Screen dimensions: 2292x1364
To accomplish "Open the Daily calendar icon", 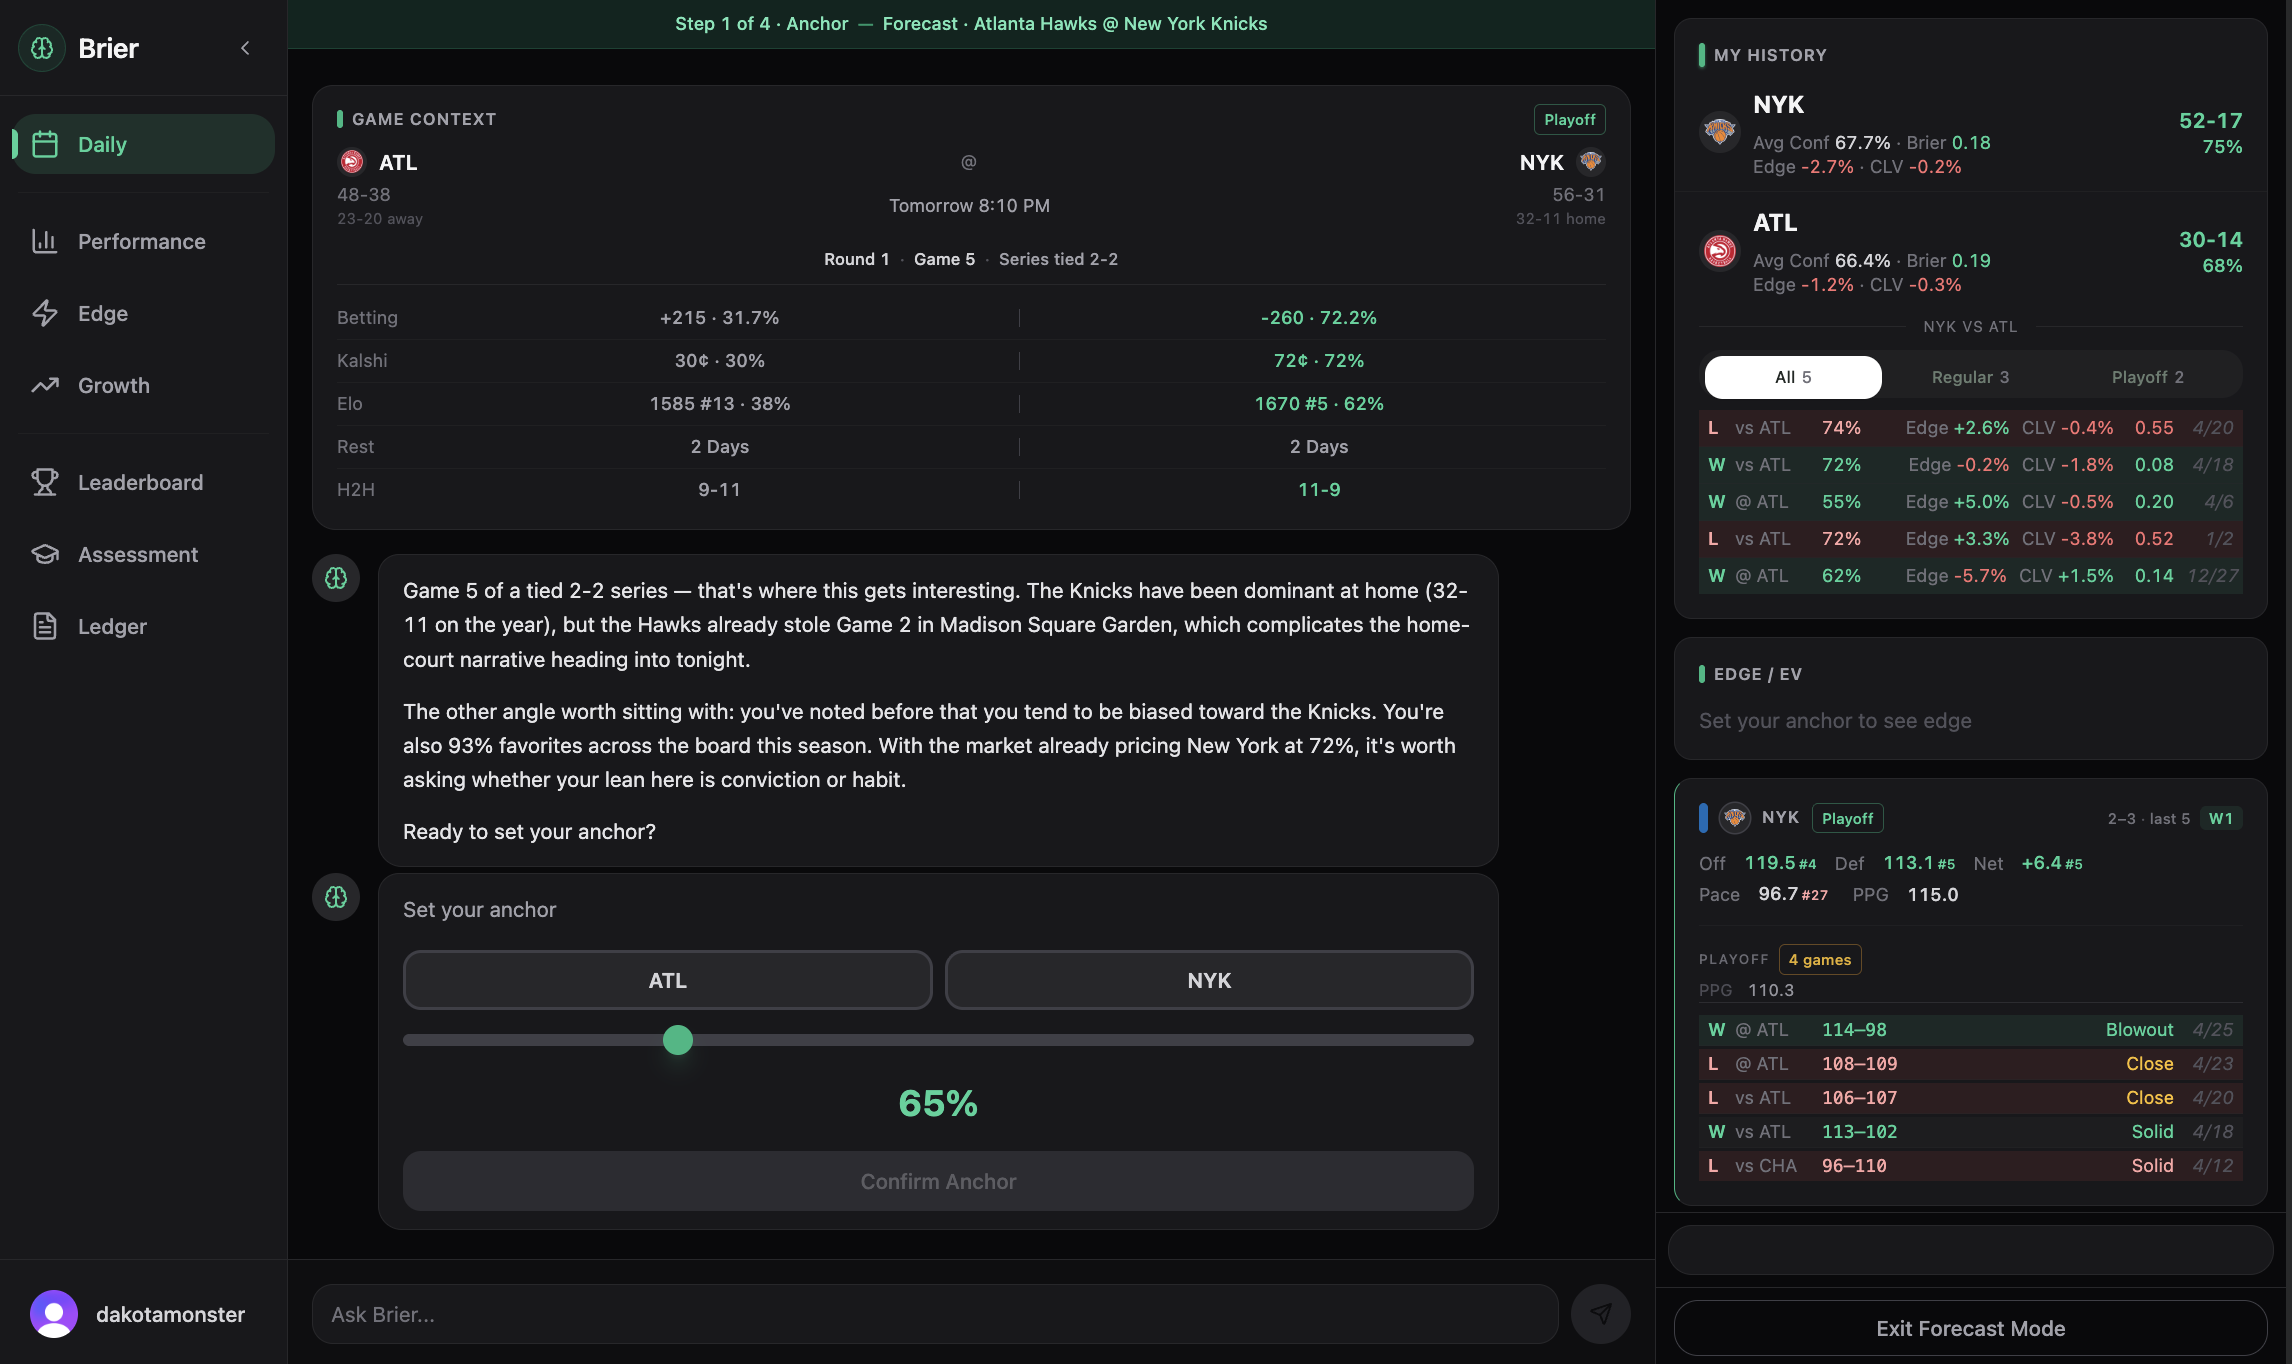I will click(45, 144).
